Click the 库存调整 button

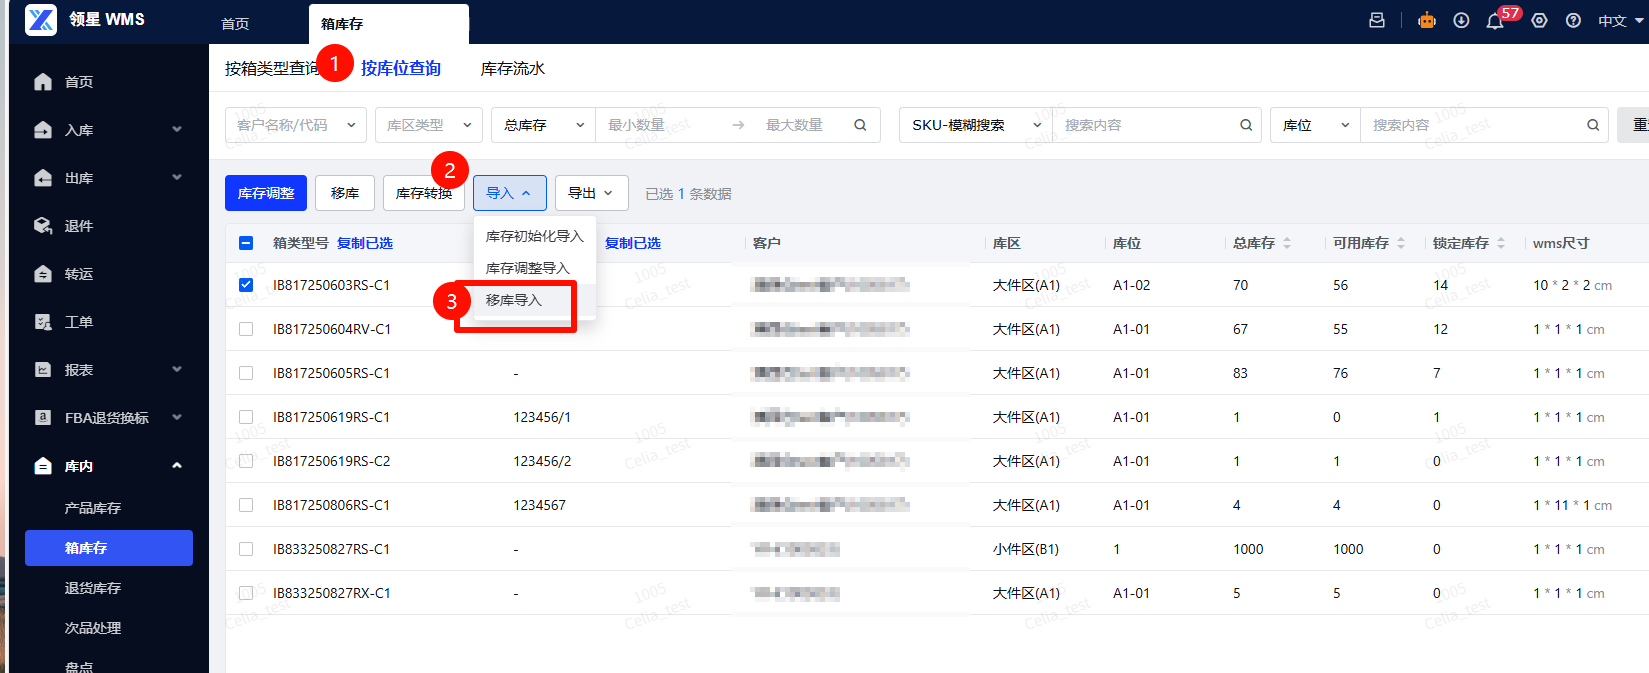pyautogui.click(x=266, y=193)
